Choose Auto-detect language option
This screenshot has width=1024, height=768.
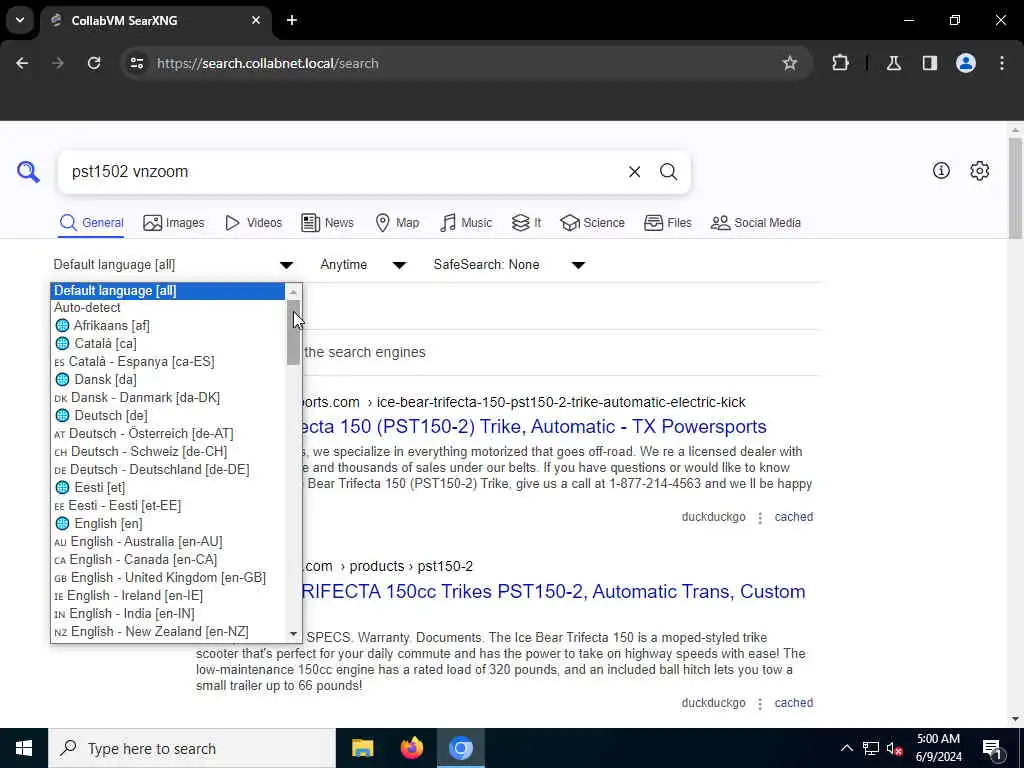click(x=168, y=308)
